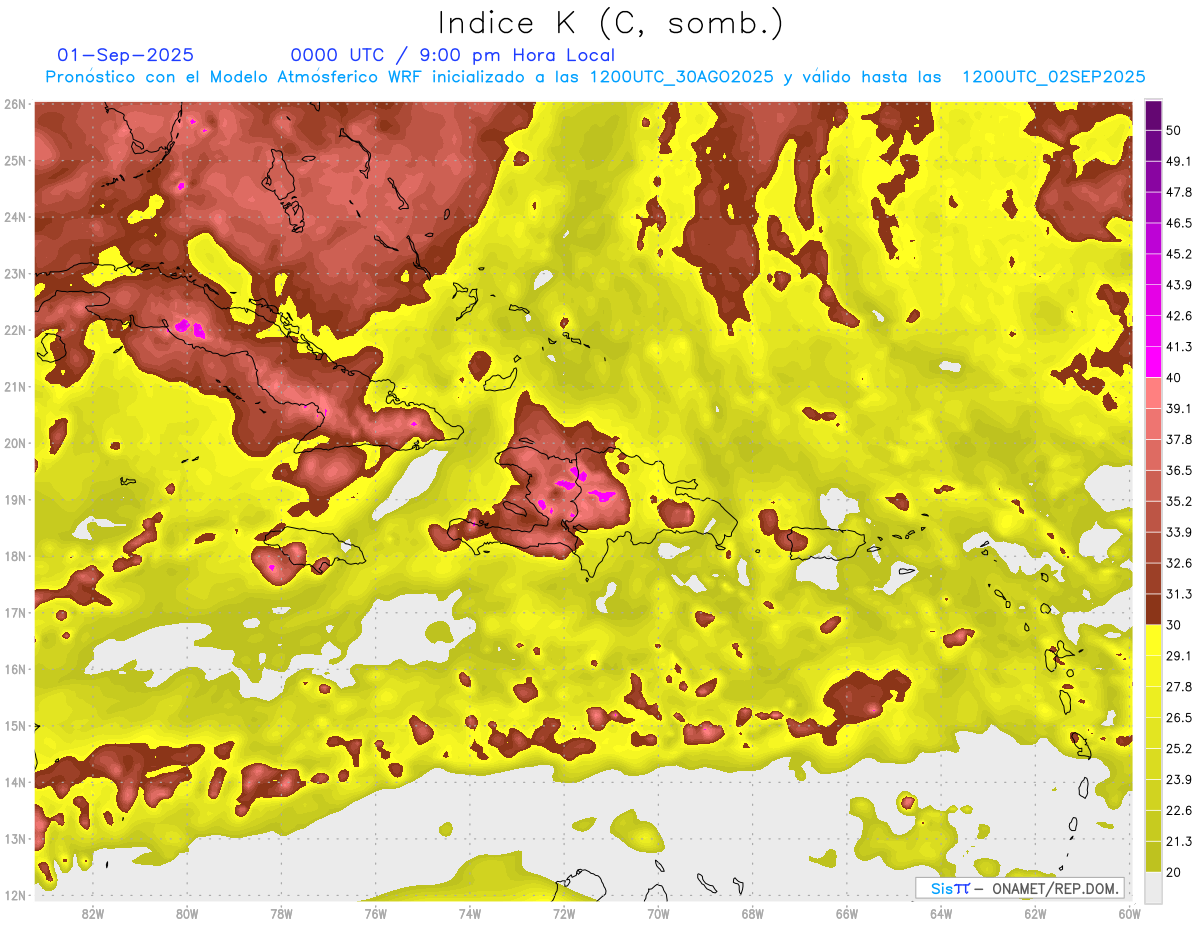Viewport: 1200px width, 927px height.
Task: Click the legend value "31.3"
Action: (1178, 594)
